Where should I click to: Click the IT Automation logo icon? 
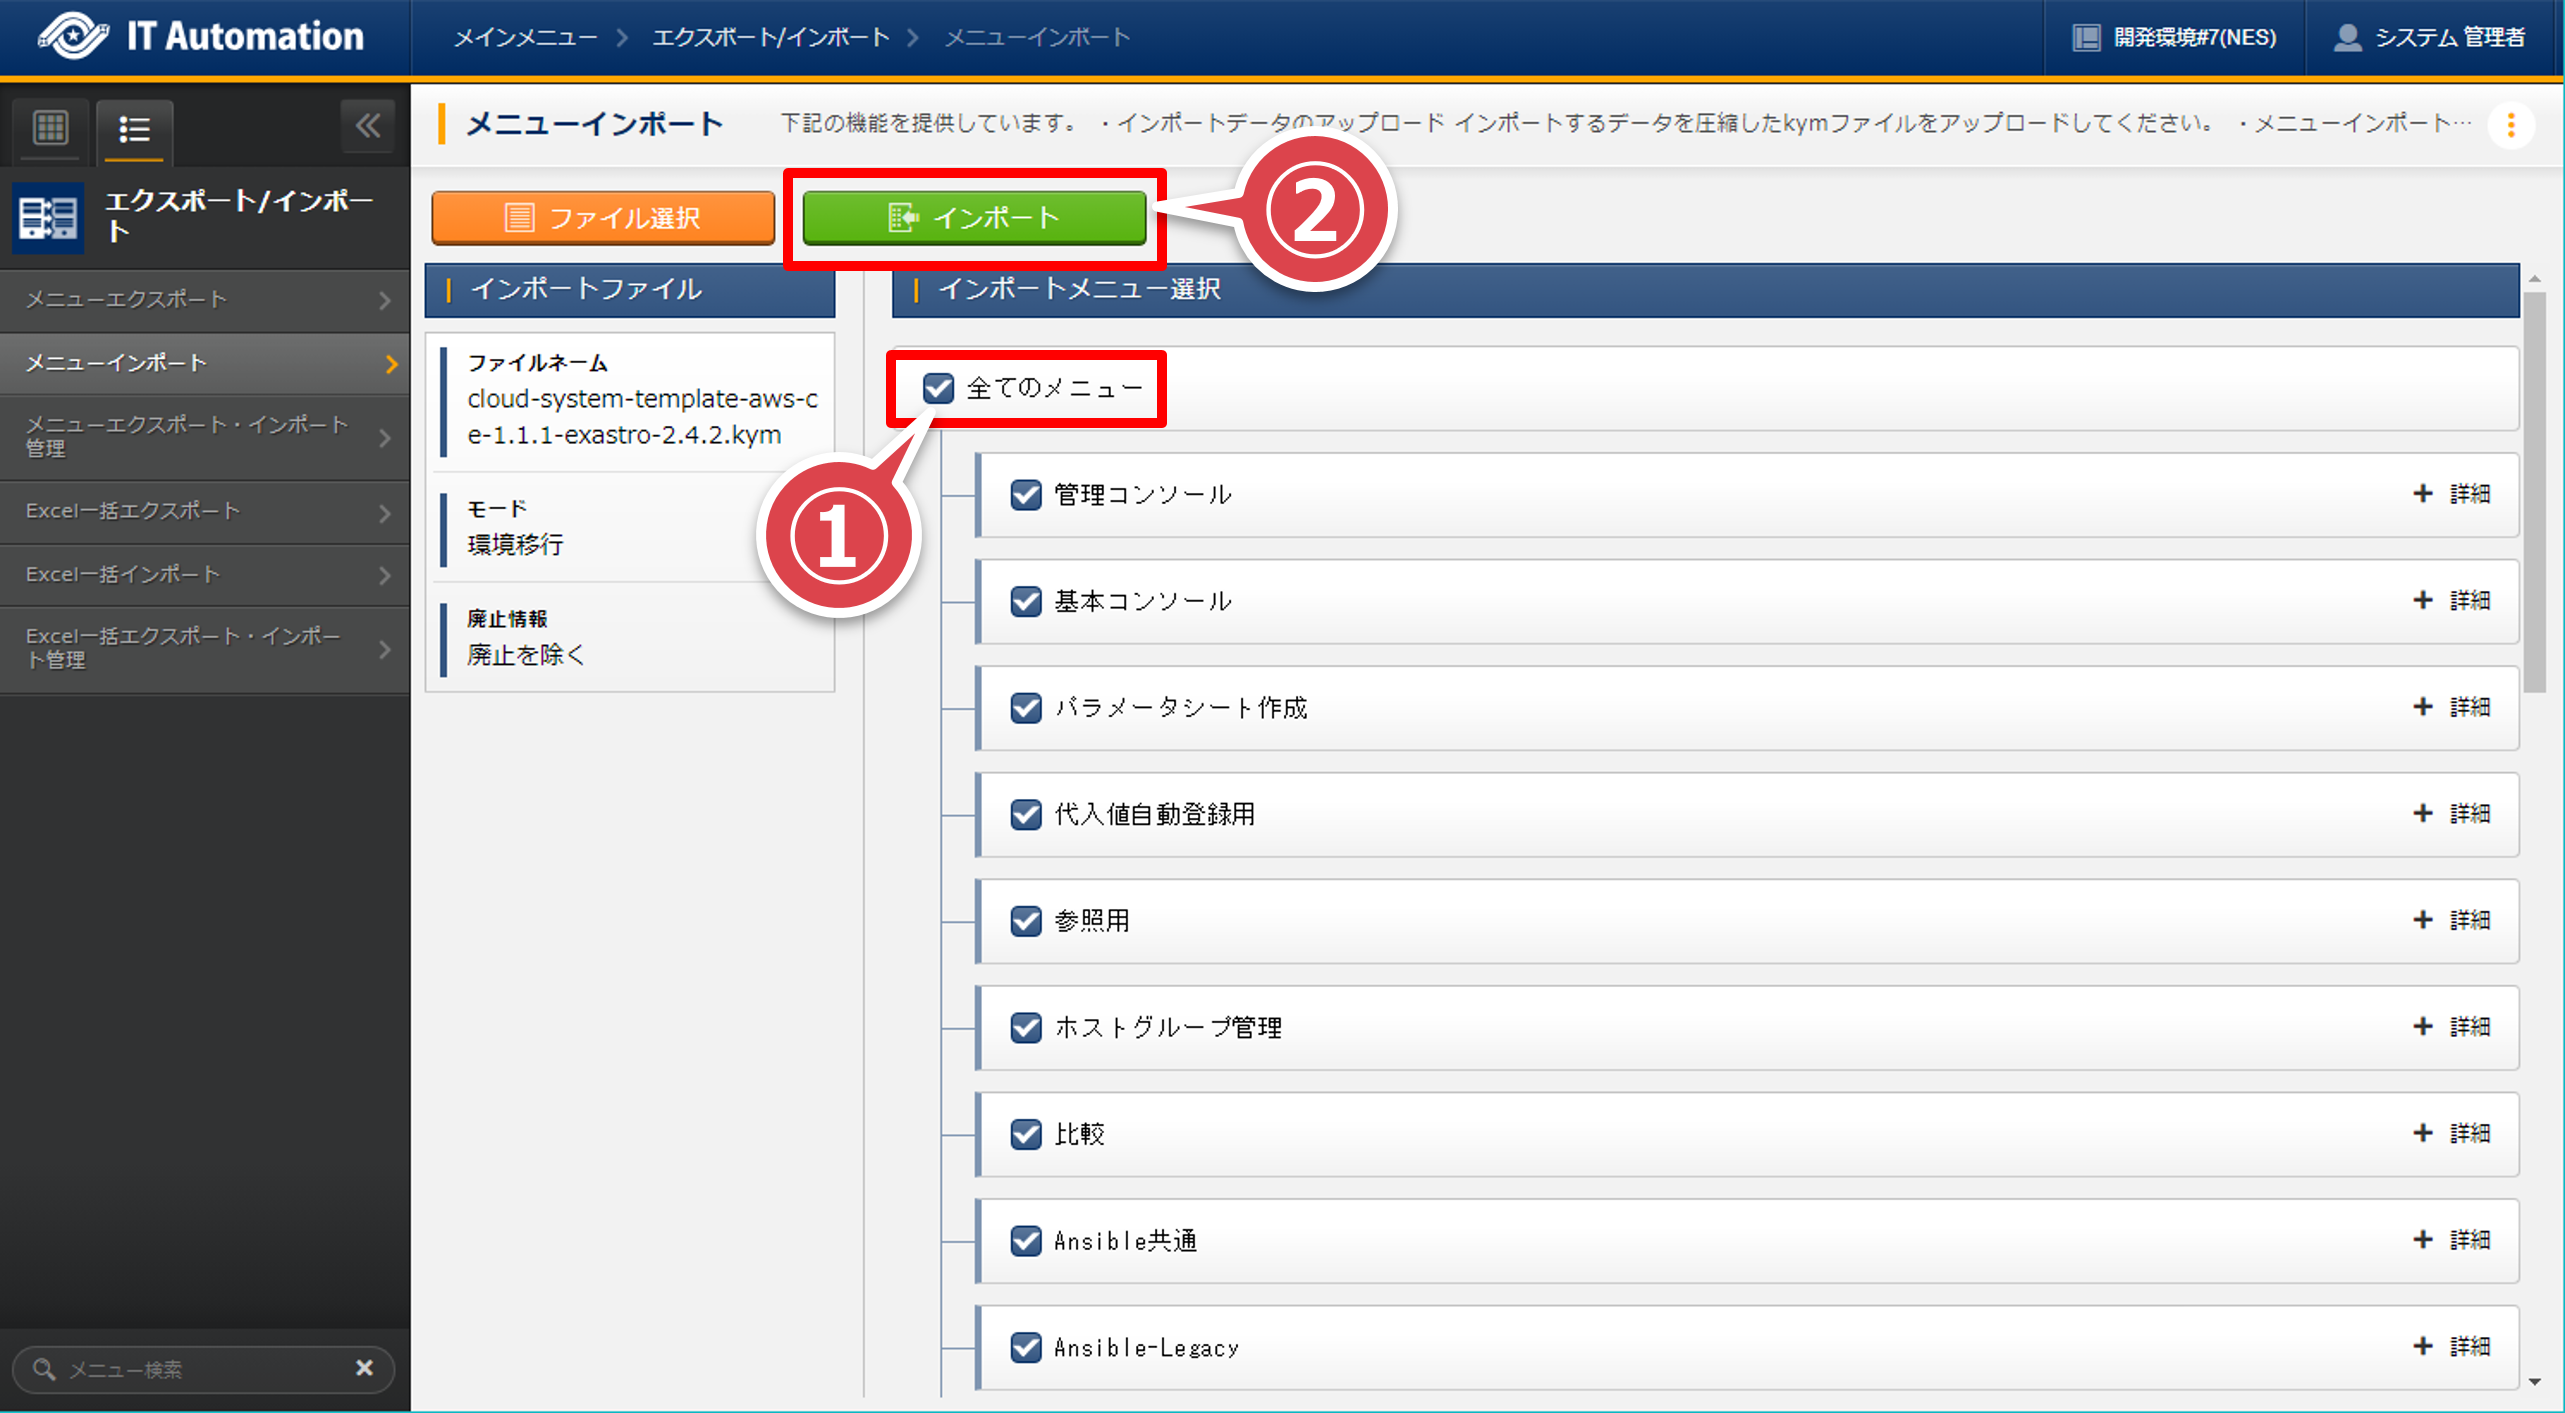pyautogui.click(x=72, y=36)
